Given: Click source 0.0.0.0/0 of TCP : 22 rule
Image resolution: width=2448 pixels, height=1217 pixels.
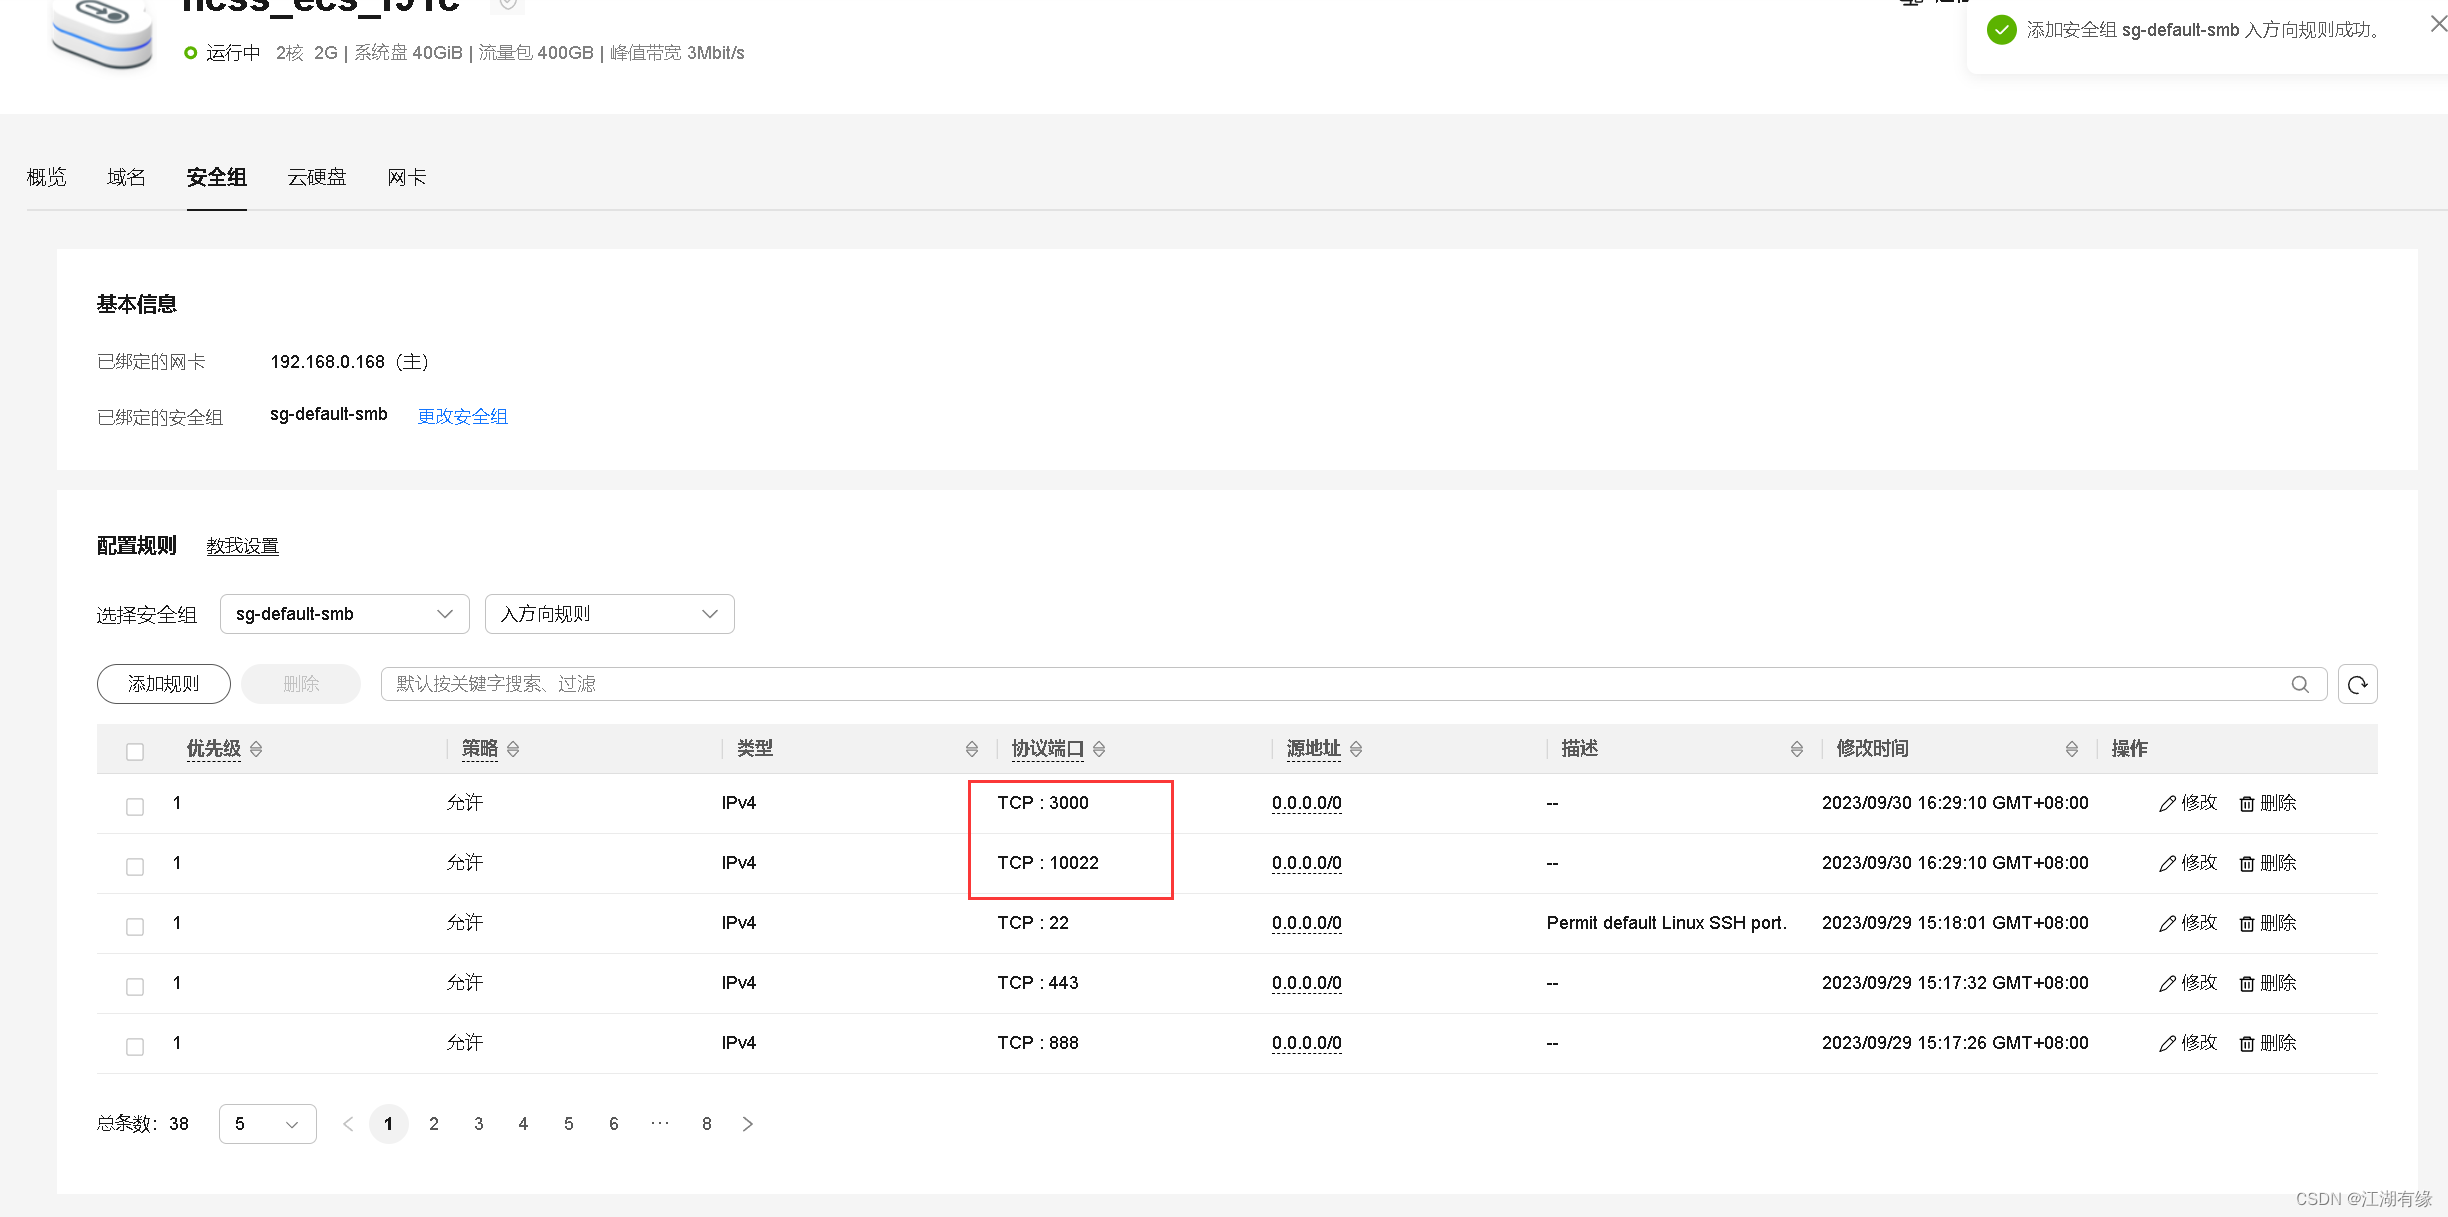Looking at the screenshot, I should pos(1307,923).
